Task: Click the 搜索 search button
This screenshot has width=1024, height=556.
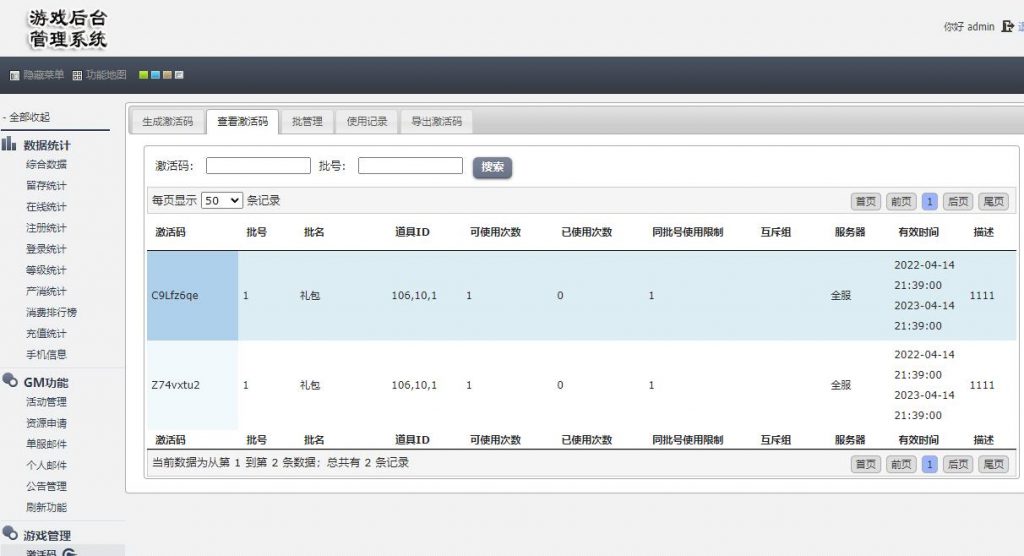Action: click(492, 167)
